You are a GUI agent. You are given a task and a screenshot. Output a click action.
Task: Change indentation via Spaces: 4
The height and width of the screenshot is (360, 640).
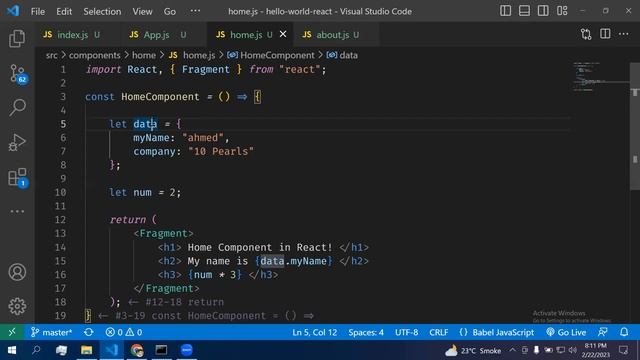366,332
